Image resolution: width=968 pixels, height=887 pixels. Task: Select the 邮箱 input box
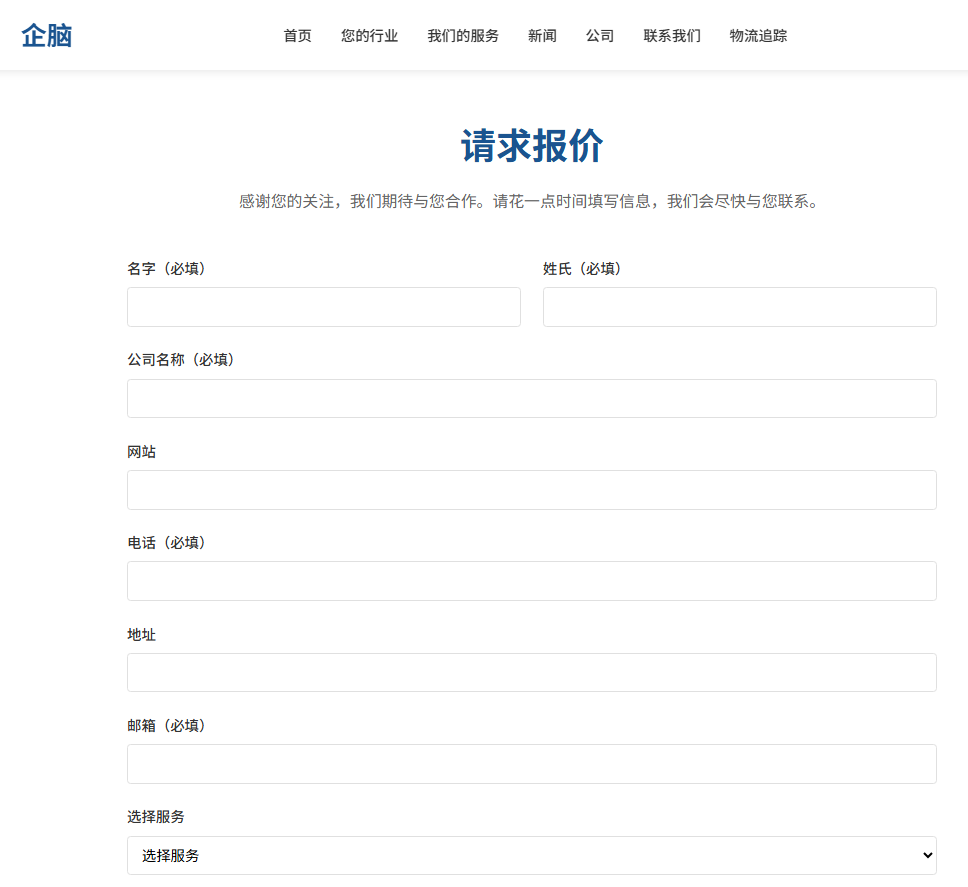pyautogui.click(x=531, y=764)
